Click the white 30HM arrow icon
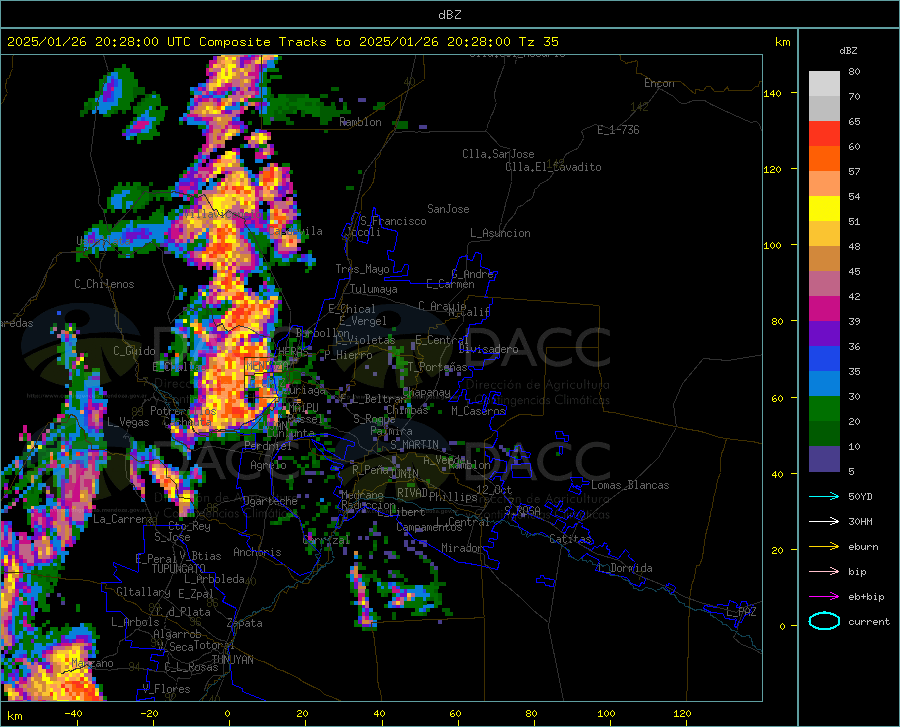This screenshot has width=900, height=727. pyautogui.click(x=824, y=522)
